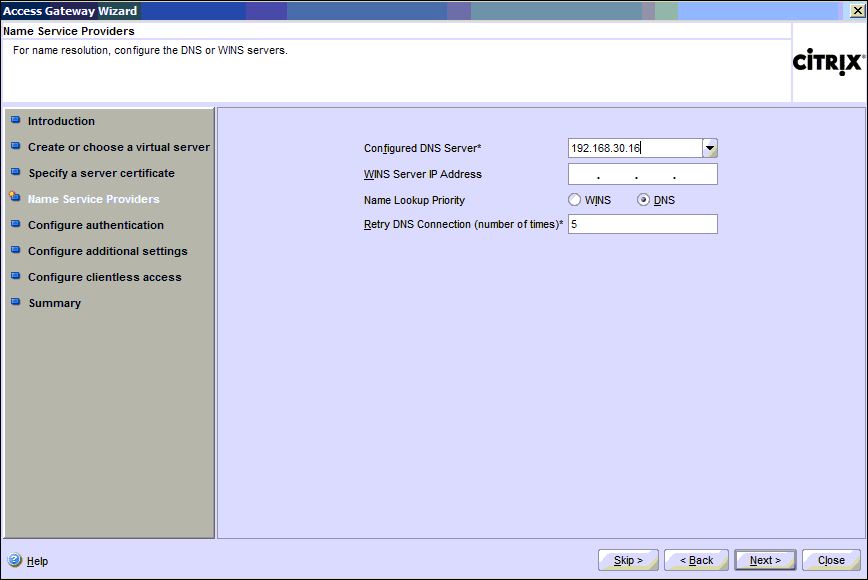
Task: Click the Help question mark icon
Action: [x=15, y=561]
